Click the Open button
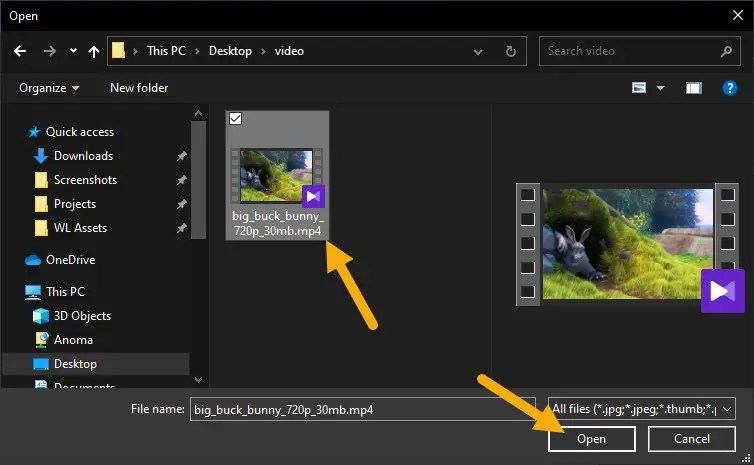754x465 pixels. point(591,439)
